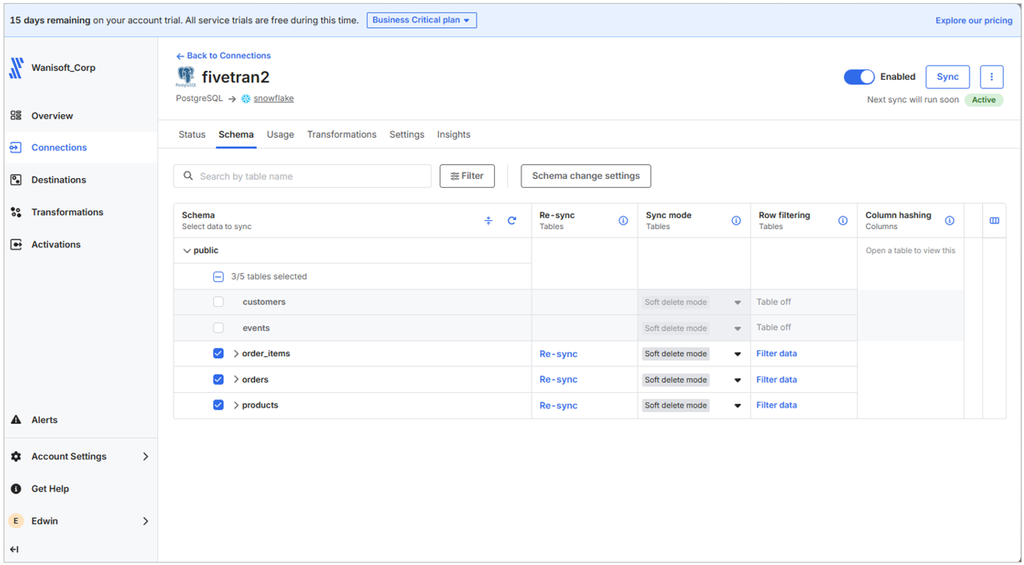The height and width of the screenshot is (565, 1024).
Task: Click the search magnifier icon
Action: pos(188,176)
